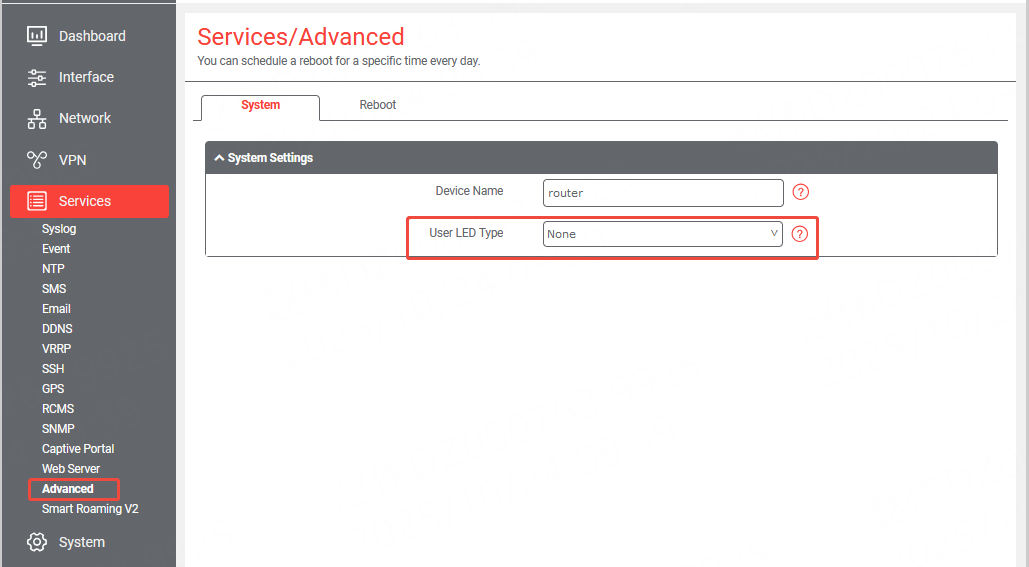Switch to the Reboot tab
This screenshot has width=1029, height=567.
click(378, 105)
